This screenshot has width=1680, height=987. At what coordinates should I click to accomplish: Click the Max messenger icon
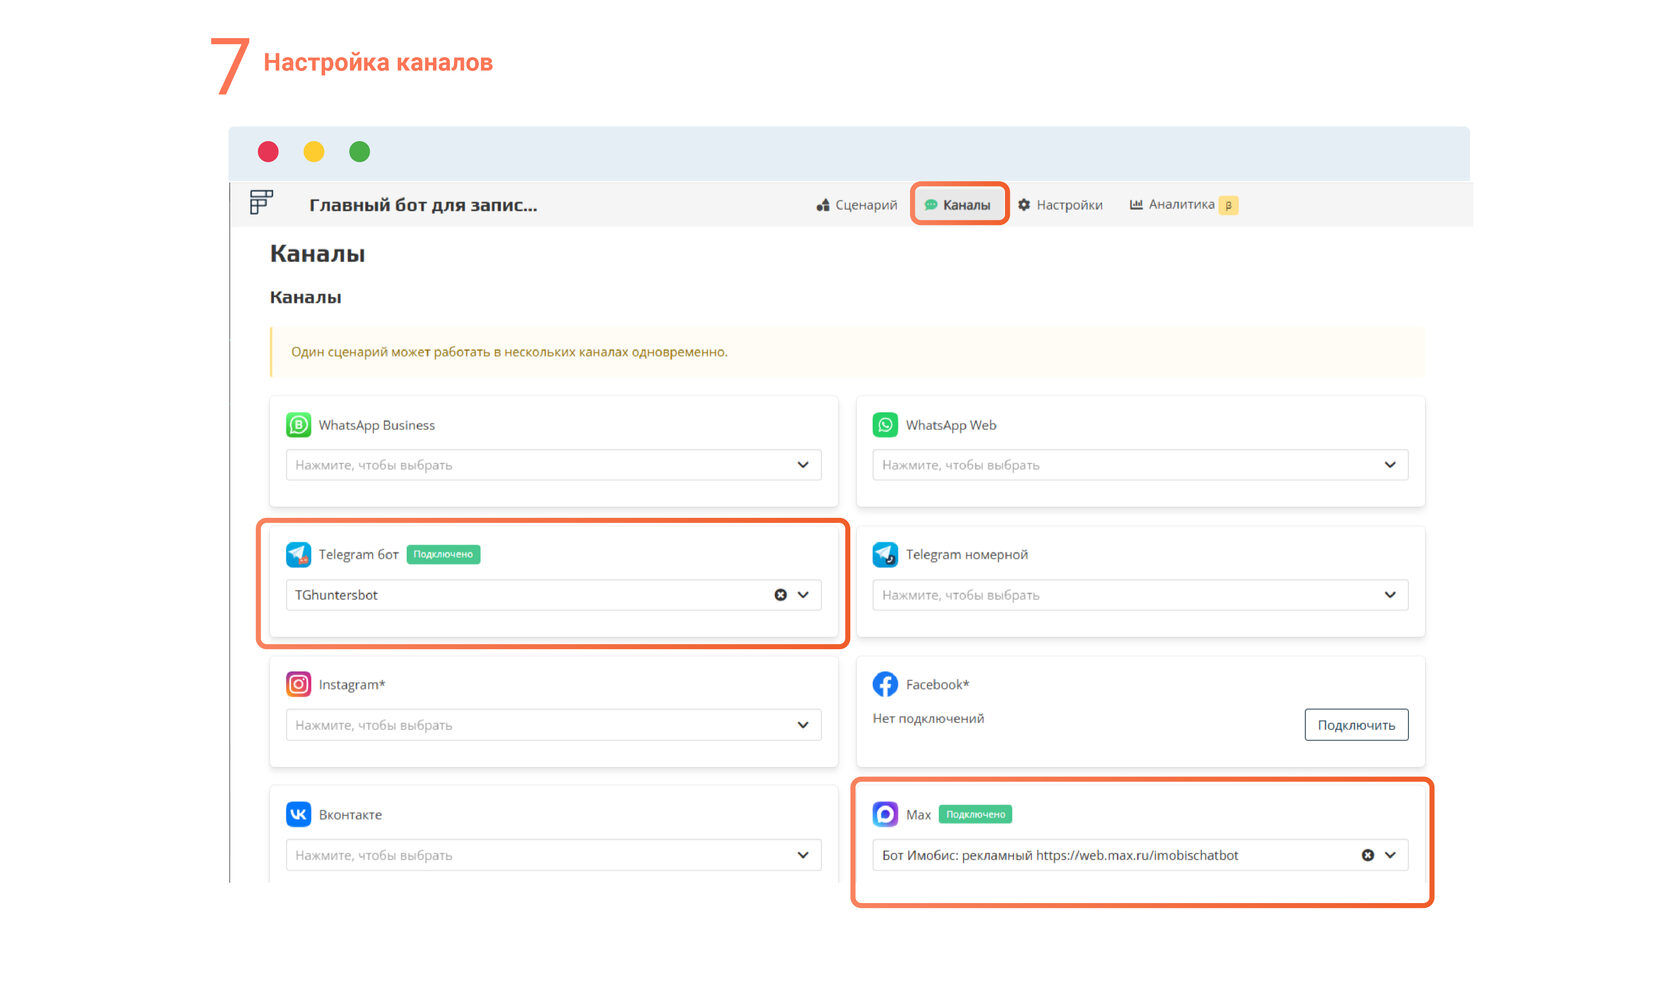(885, 814)
